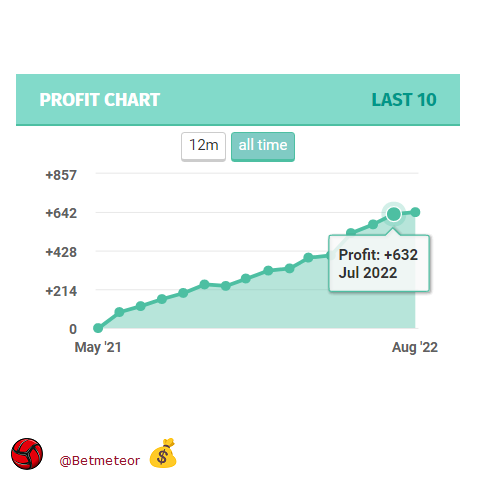This screenshot has width=480, height=480.
Task: Click the first data point at zero
Action: (x=98, y=328)
